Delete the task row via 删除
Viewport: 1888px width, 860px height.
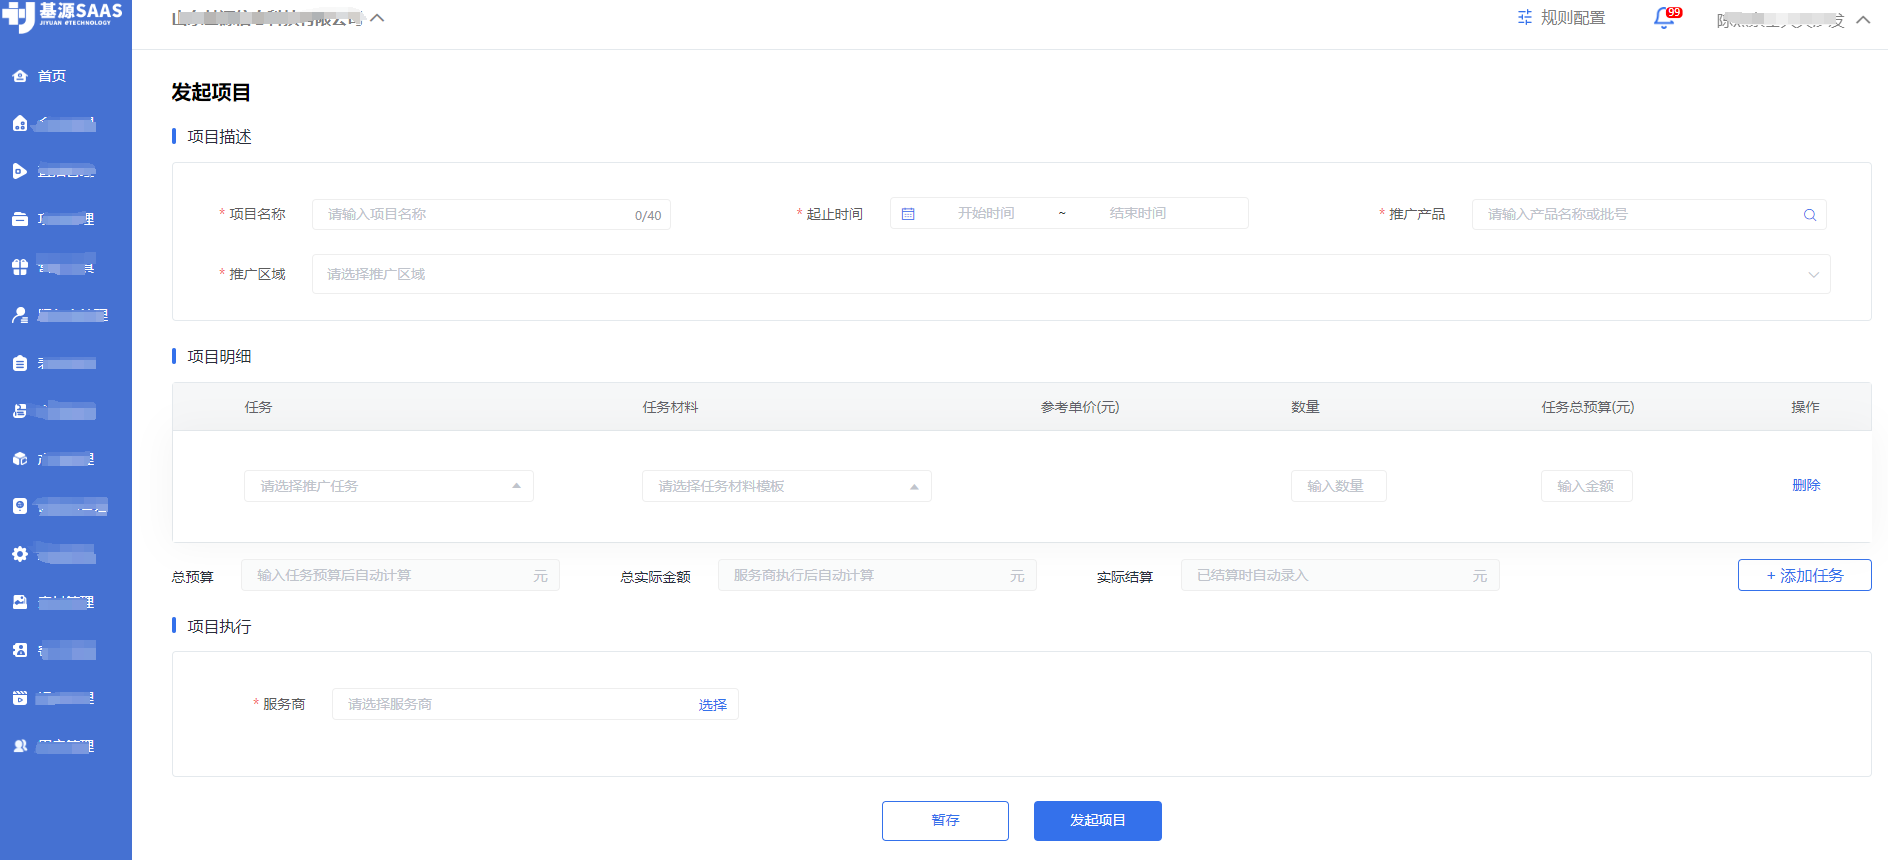(1806, 485)
